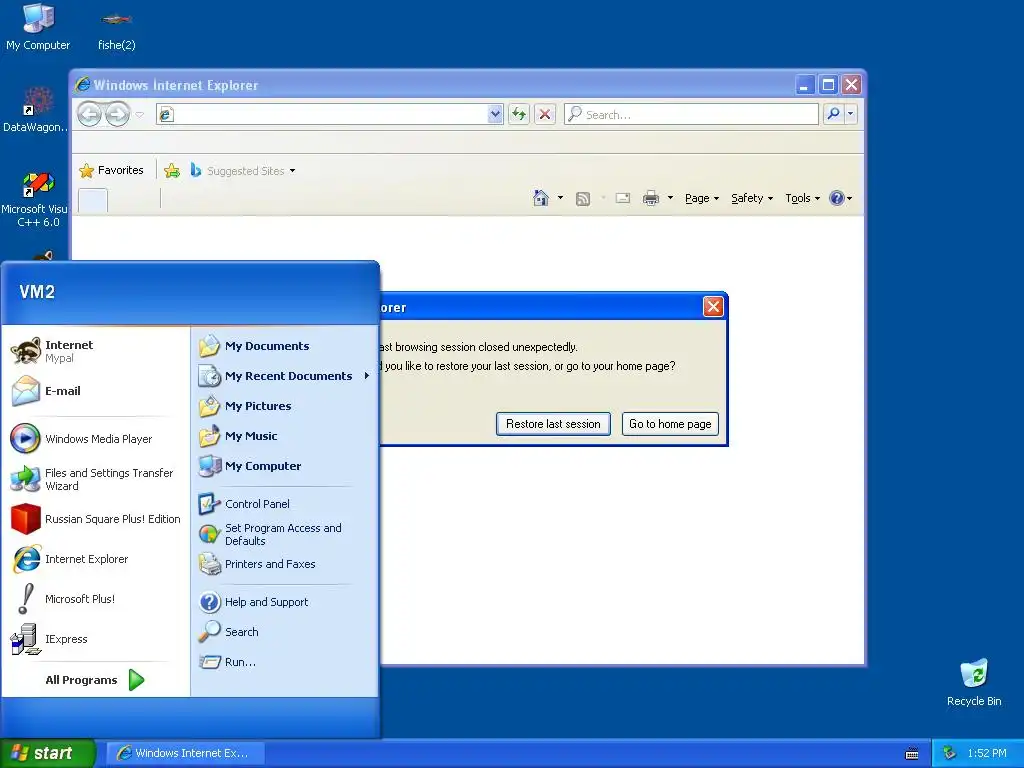The image size is (1024, 768).
Task: Select My Computer desktop icon
Action: click(38, 27)
